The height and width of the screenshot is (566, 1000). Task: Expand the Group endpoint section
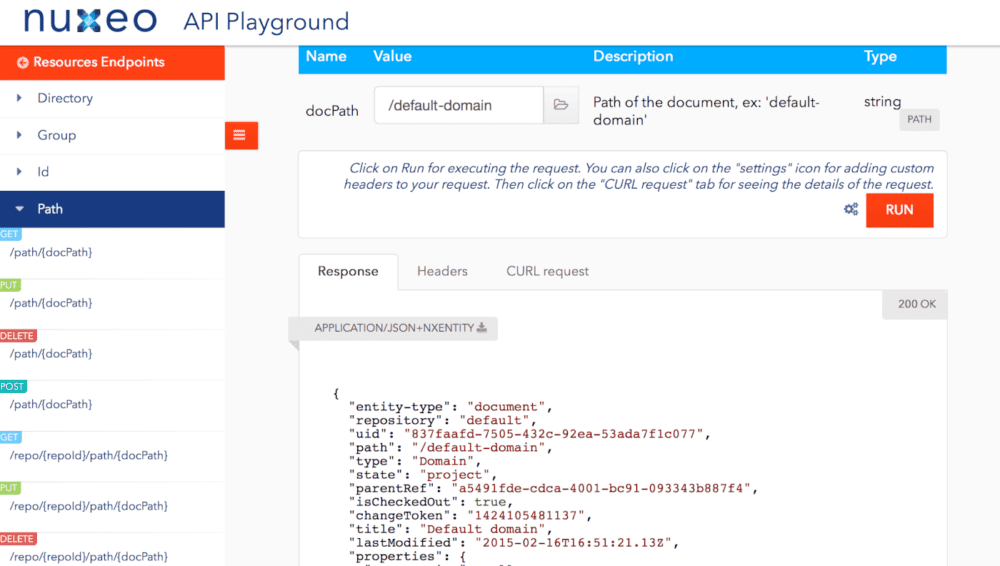56,135
